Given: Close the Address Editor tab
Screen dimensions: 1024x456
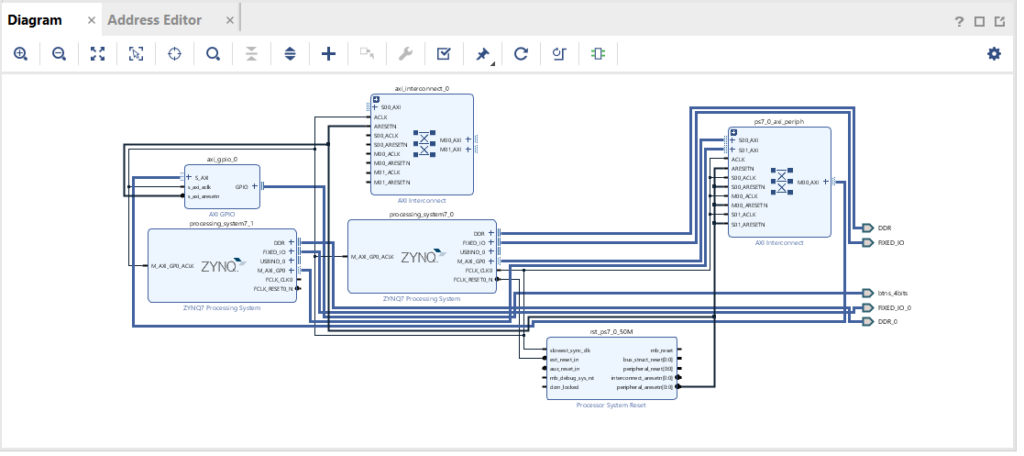Looking at the screenshot, I should 229,21.
